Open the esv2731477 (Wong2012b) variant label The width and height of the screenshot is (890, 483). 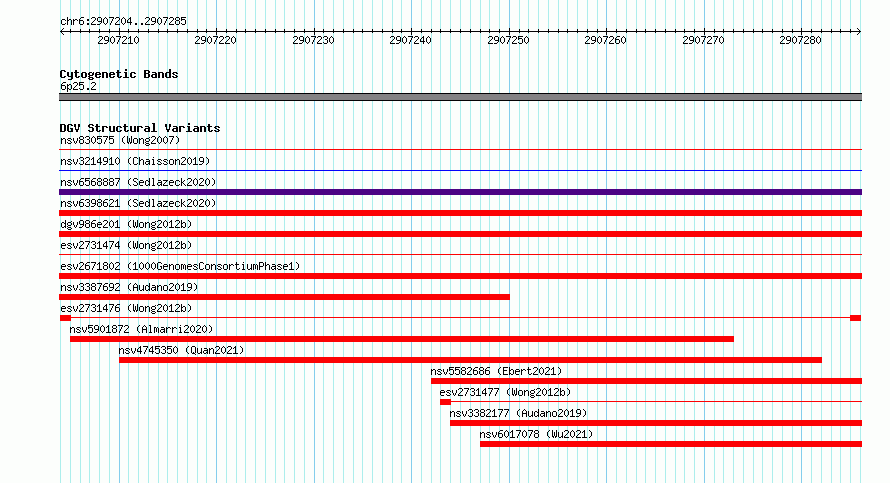[505, 392]
